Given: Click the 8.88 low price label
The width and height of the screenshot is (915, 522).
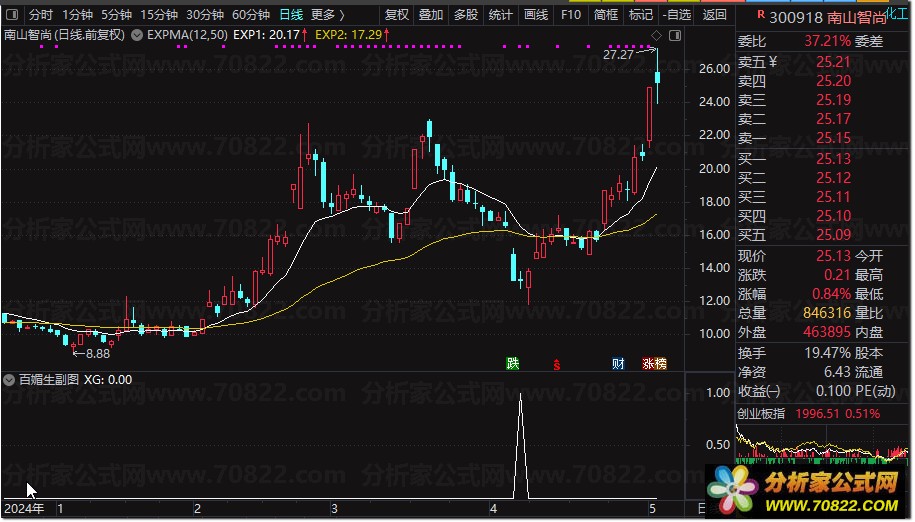Looking at the screenshot, I should [x=97, y=354].
